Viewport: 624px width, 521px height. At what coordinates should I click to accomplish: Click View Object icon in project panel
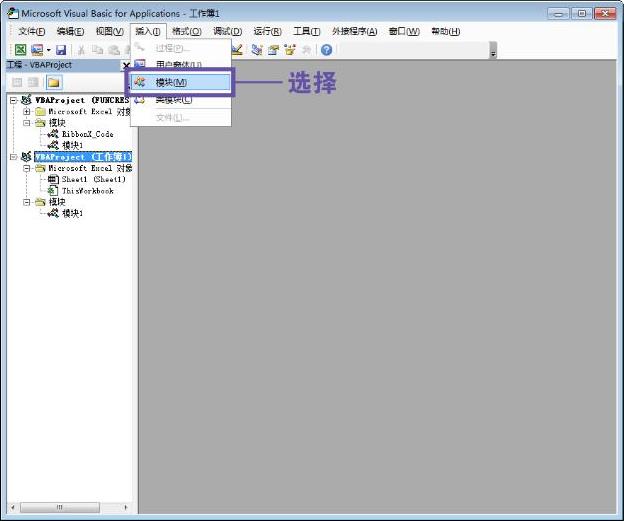(x=33, y=82)
